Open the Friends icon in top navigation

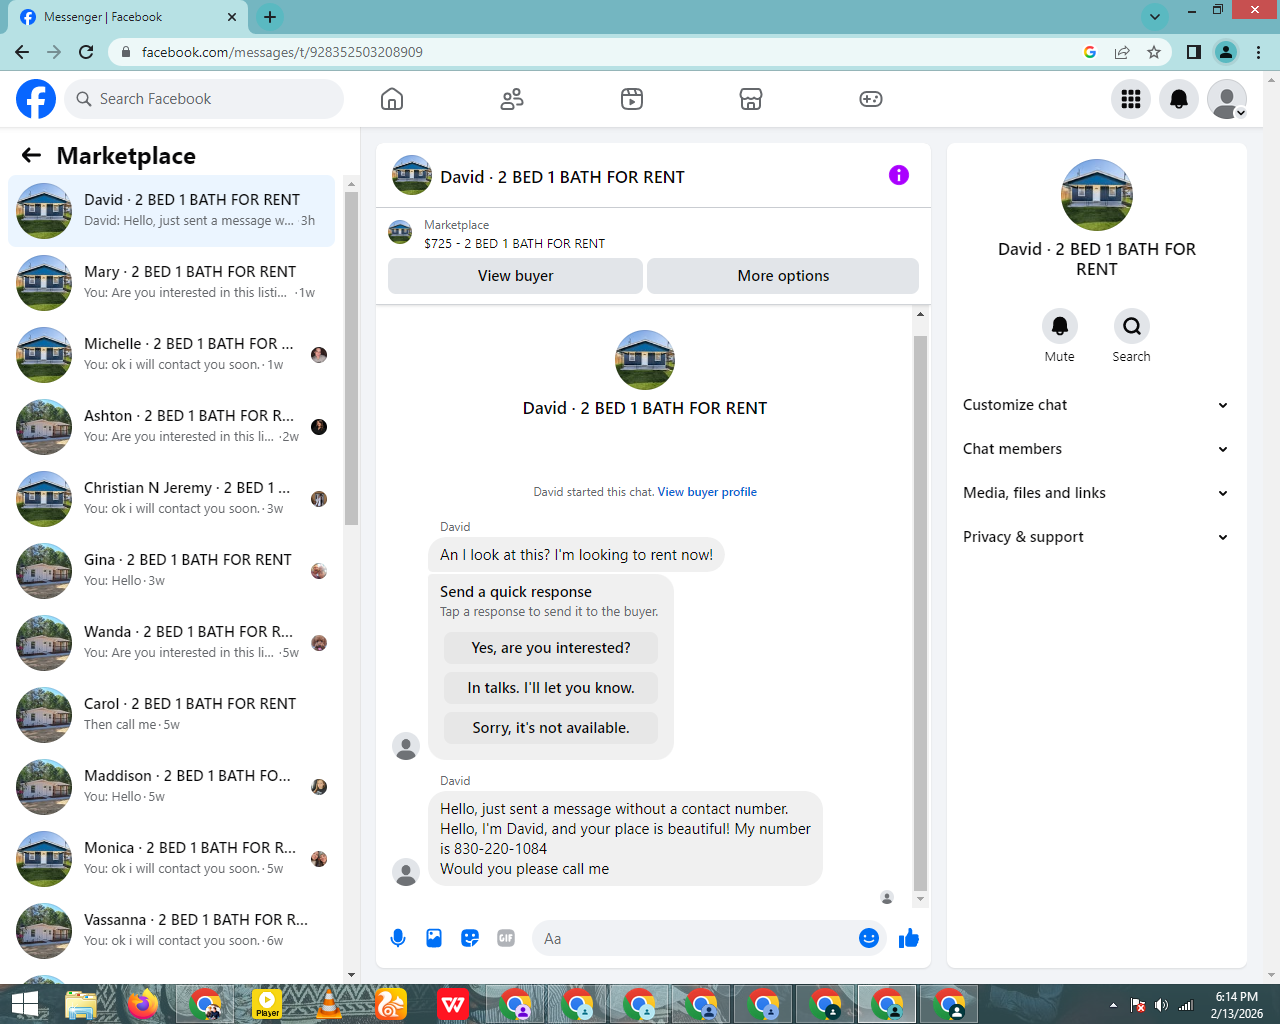(512, 99)
